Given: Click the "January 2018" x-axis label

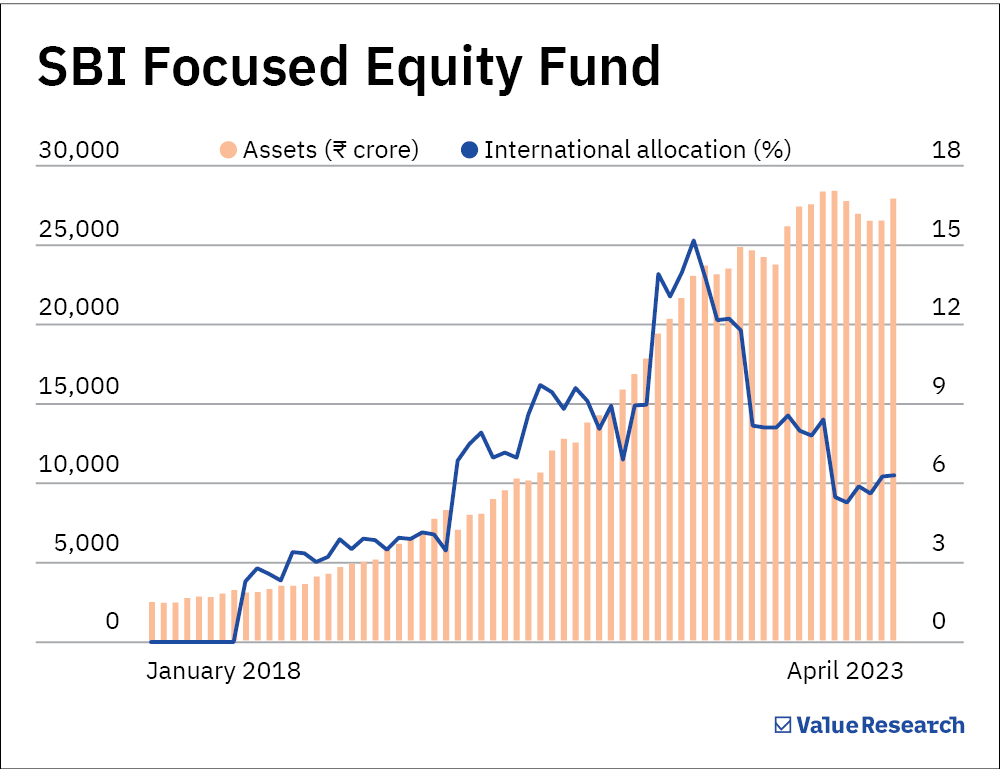Looking at the screenshot, I should (x=223, y=671).
